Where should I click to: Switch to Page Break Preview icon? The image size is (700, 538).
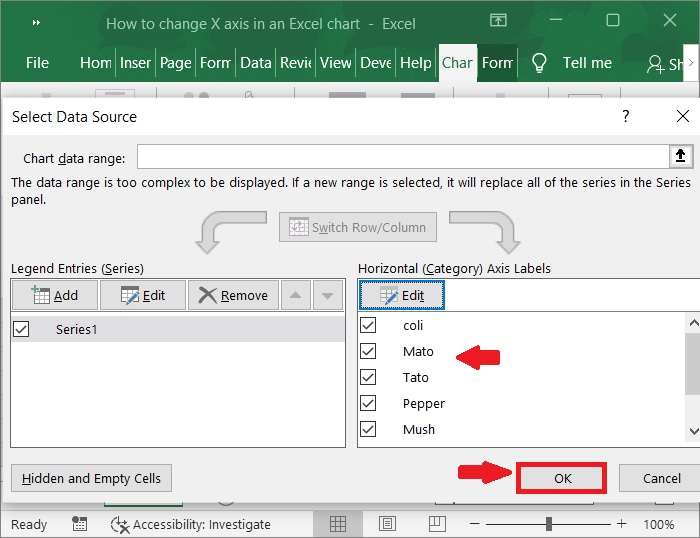coord(437,524)
